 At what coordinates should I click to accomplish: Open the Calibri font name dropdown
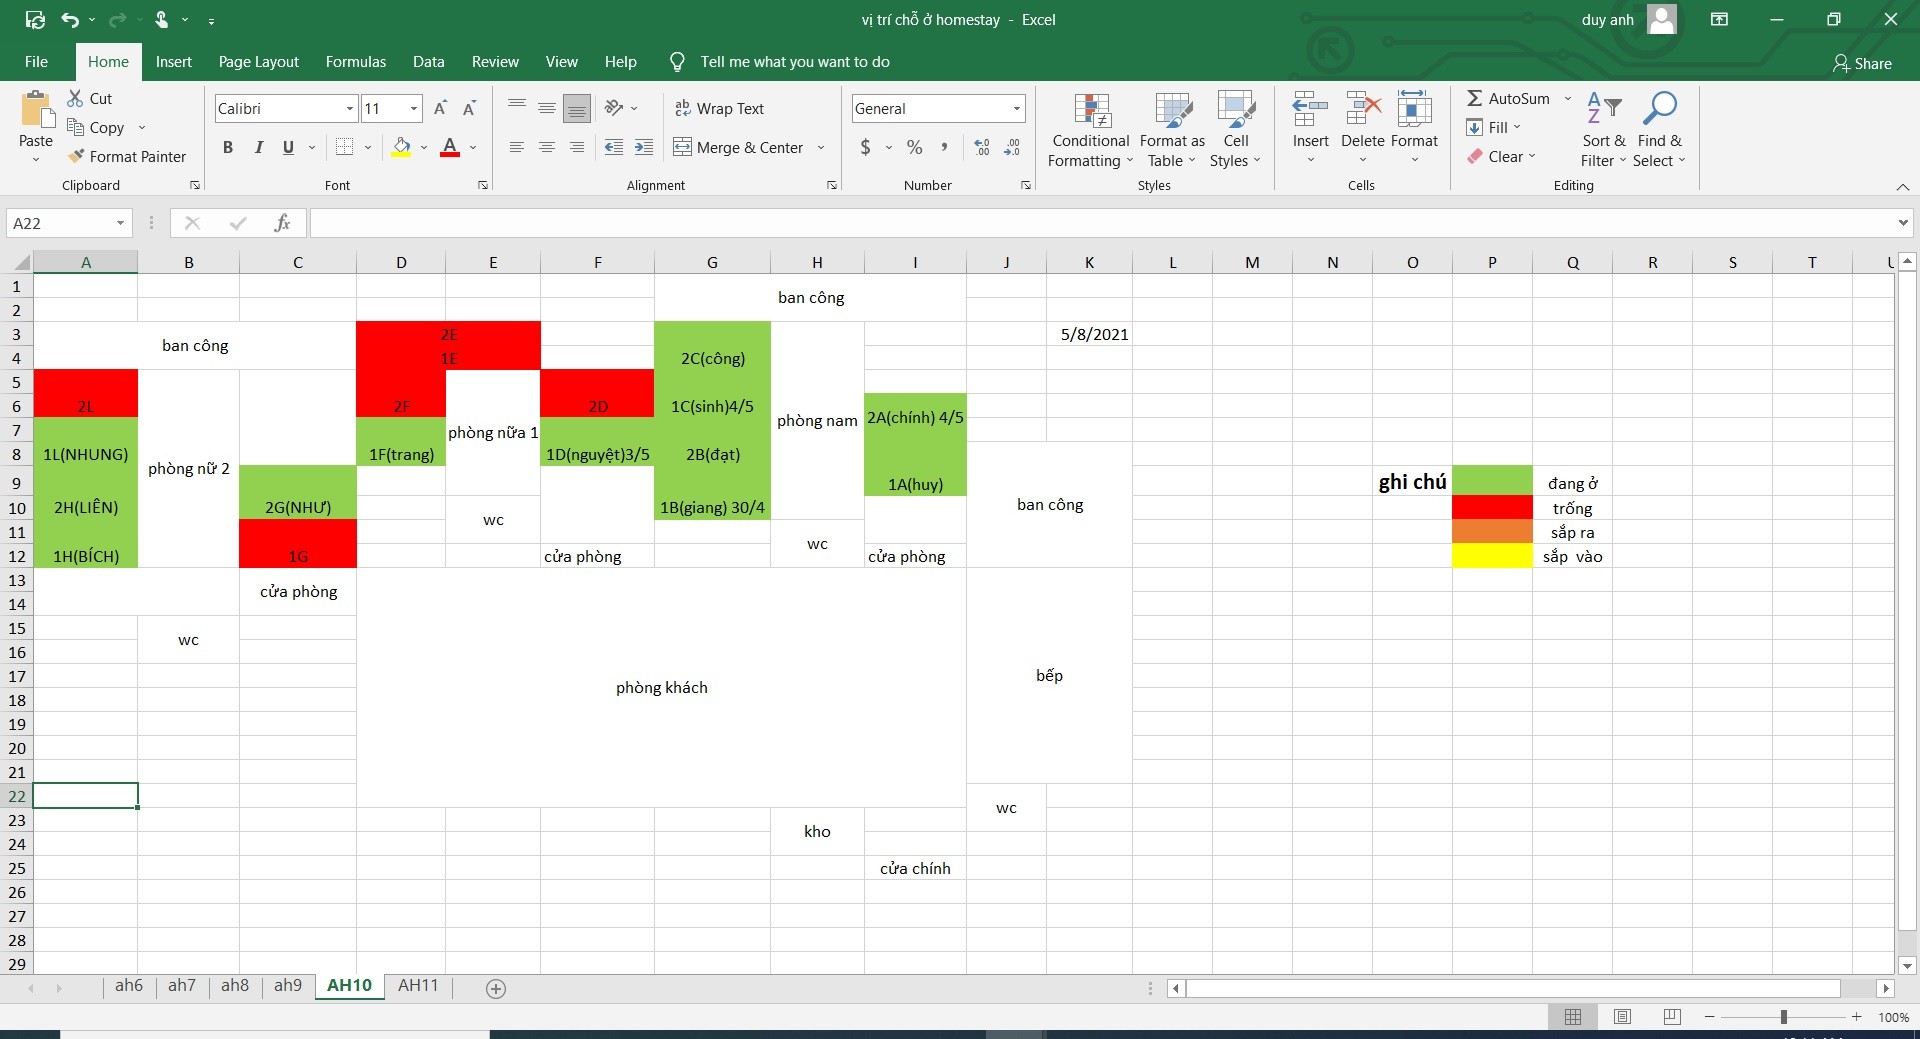349,108
